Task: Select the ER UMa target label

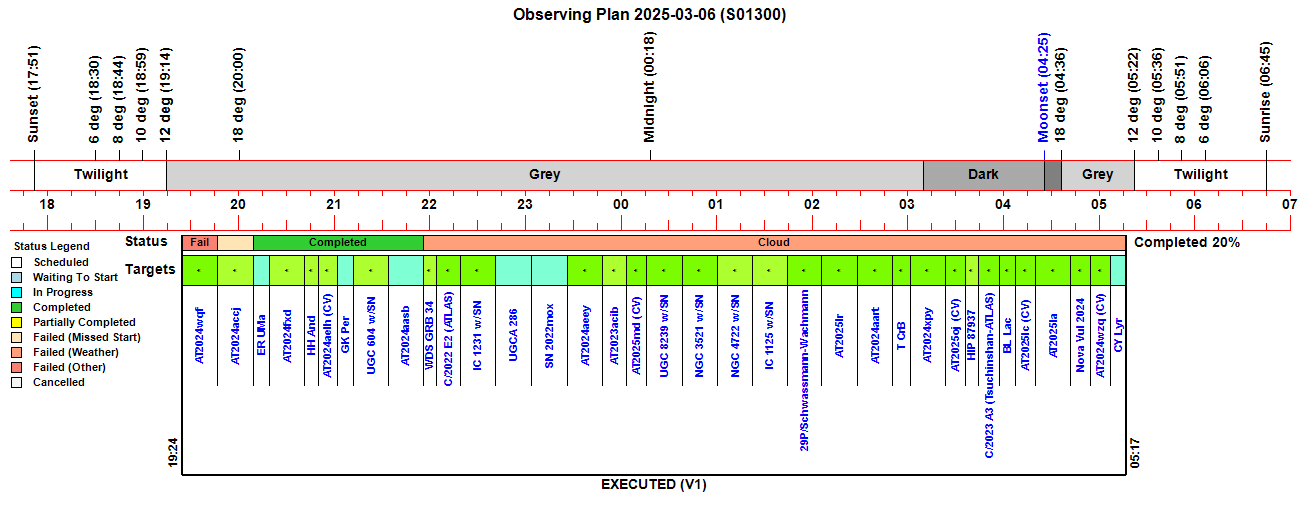Action: (x=262, y=327)
